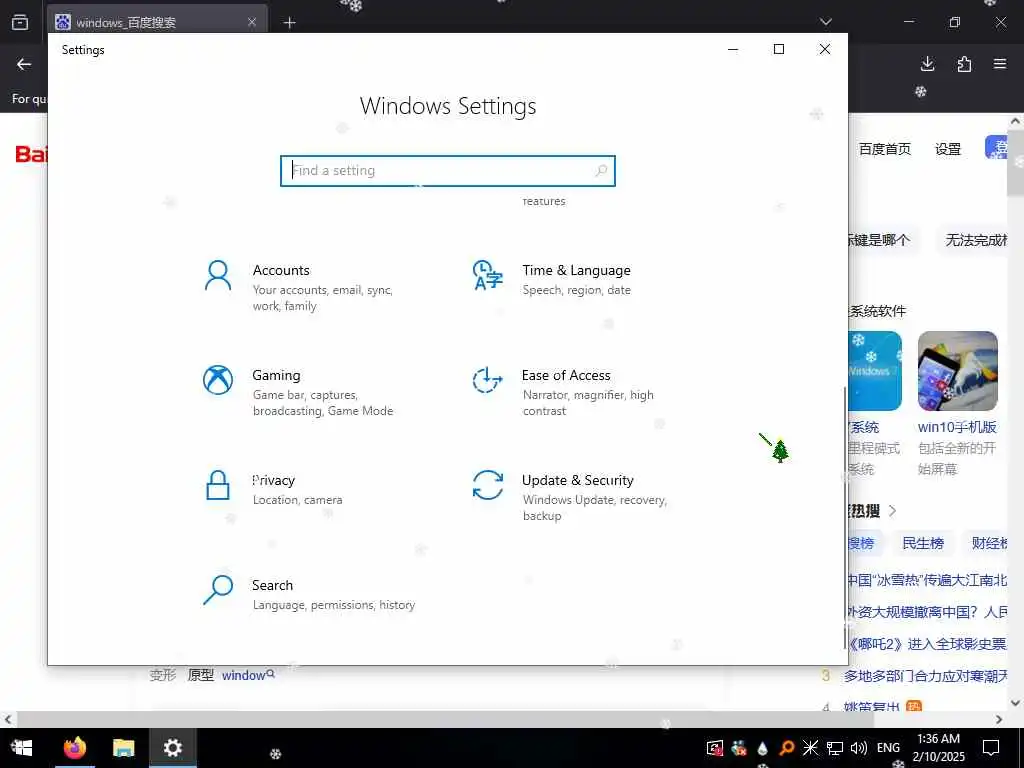Click the water drop tray icon

(x=763, y=748)
